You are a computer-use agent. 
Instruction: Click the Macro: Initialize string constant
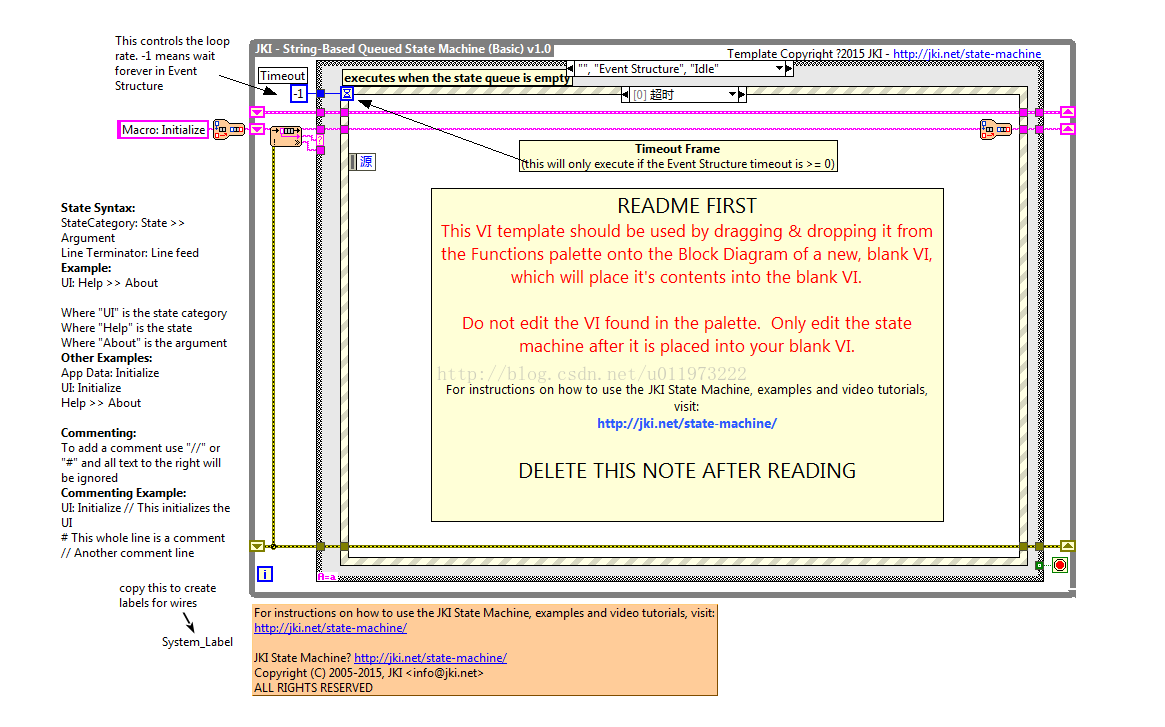[163, 130]
